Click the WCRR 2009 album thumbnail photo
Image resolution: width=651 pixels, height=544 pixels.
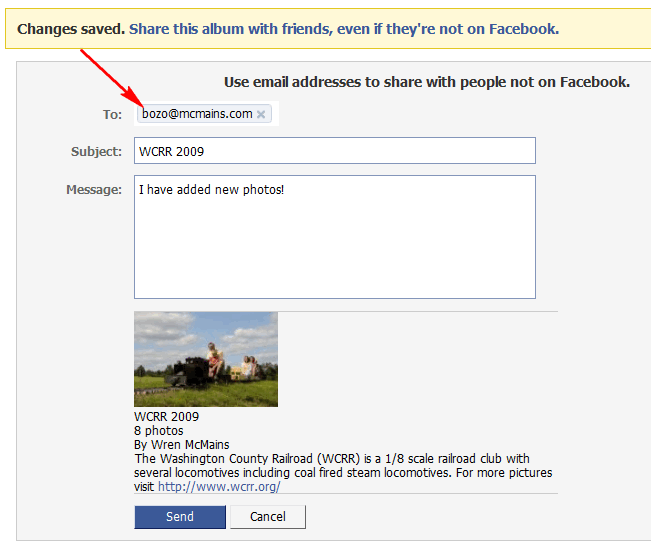point(206,359)
